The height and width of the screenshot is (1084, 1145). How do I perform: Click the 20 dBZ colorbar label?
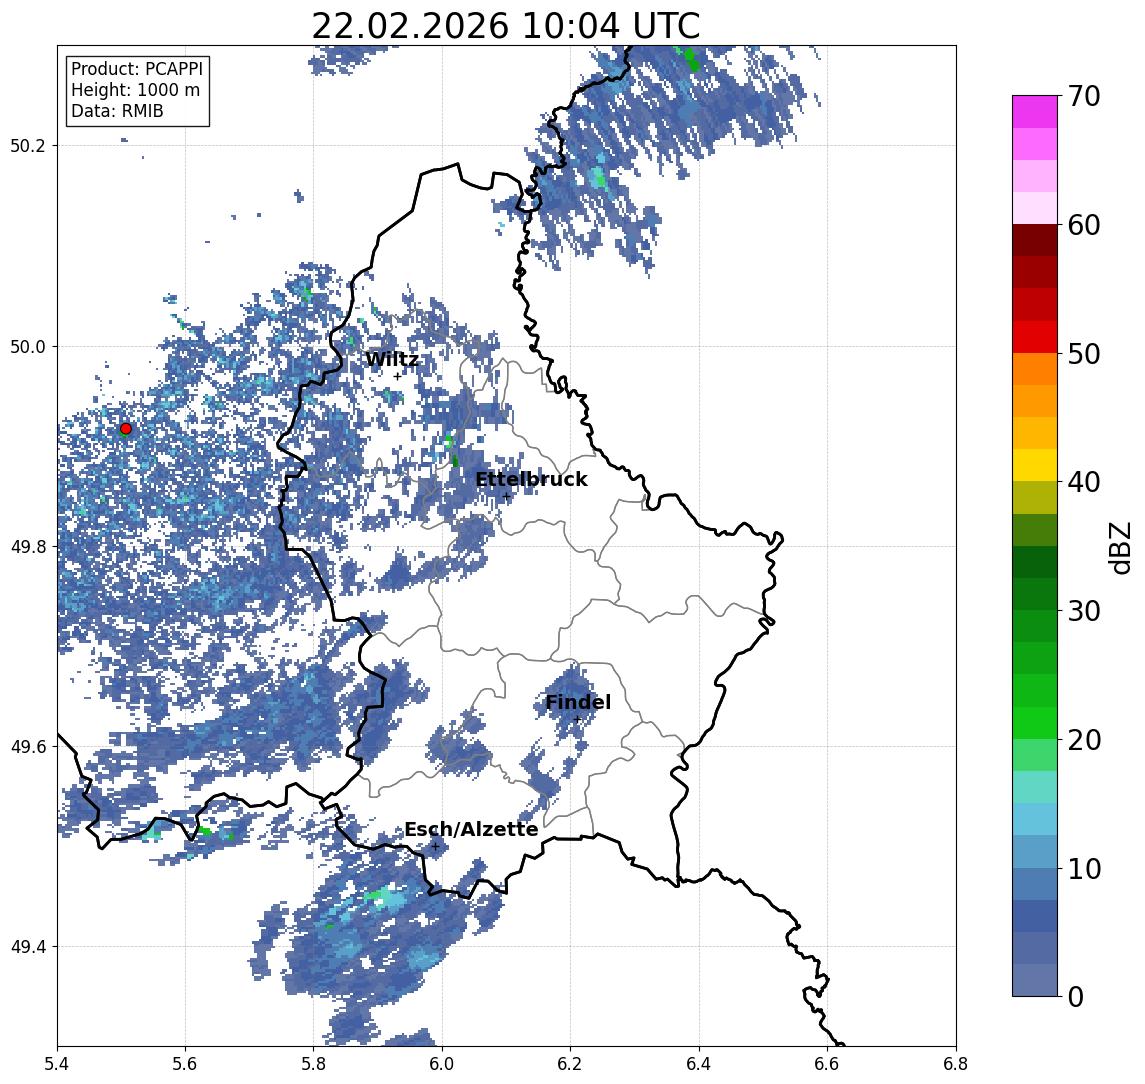click(1084, 739)
